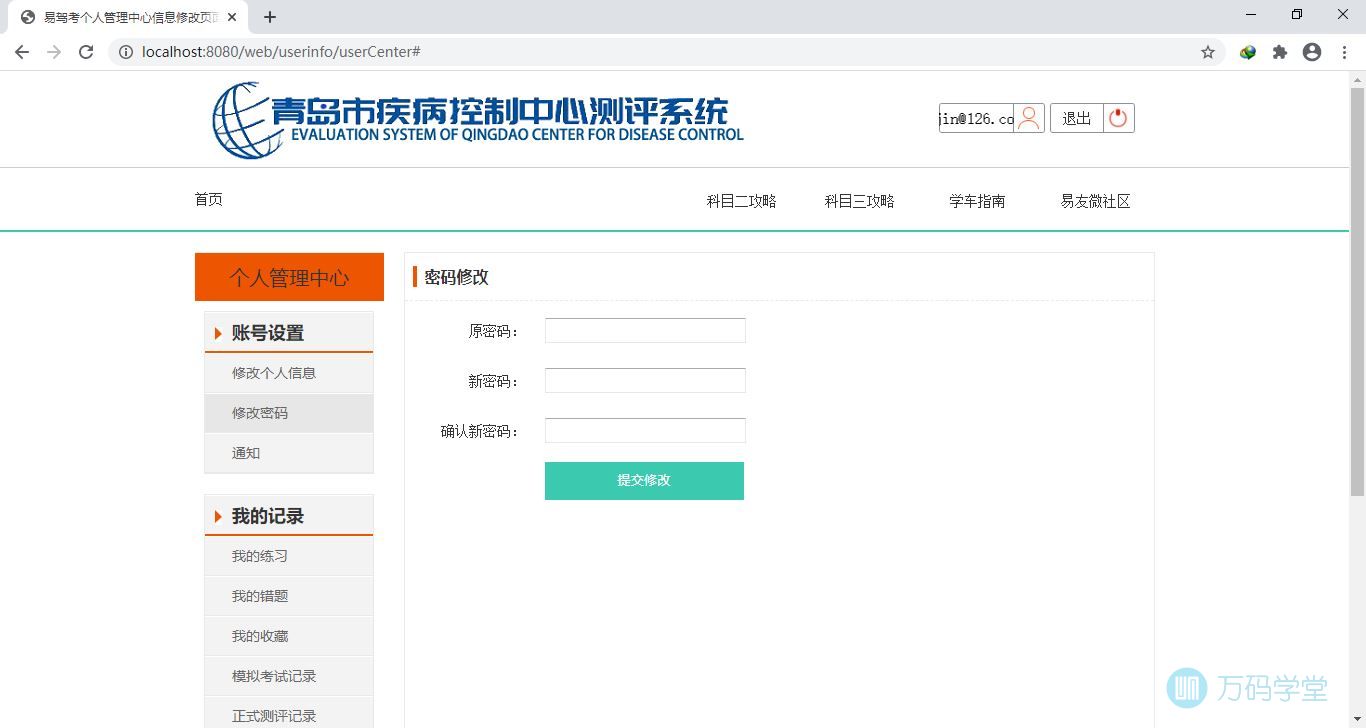Open the Chrome profile account icon
This screenshot has width=1366, height=728.
tap(1312, 52)
